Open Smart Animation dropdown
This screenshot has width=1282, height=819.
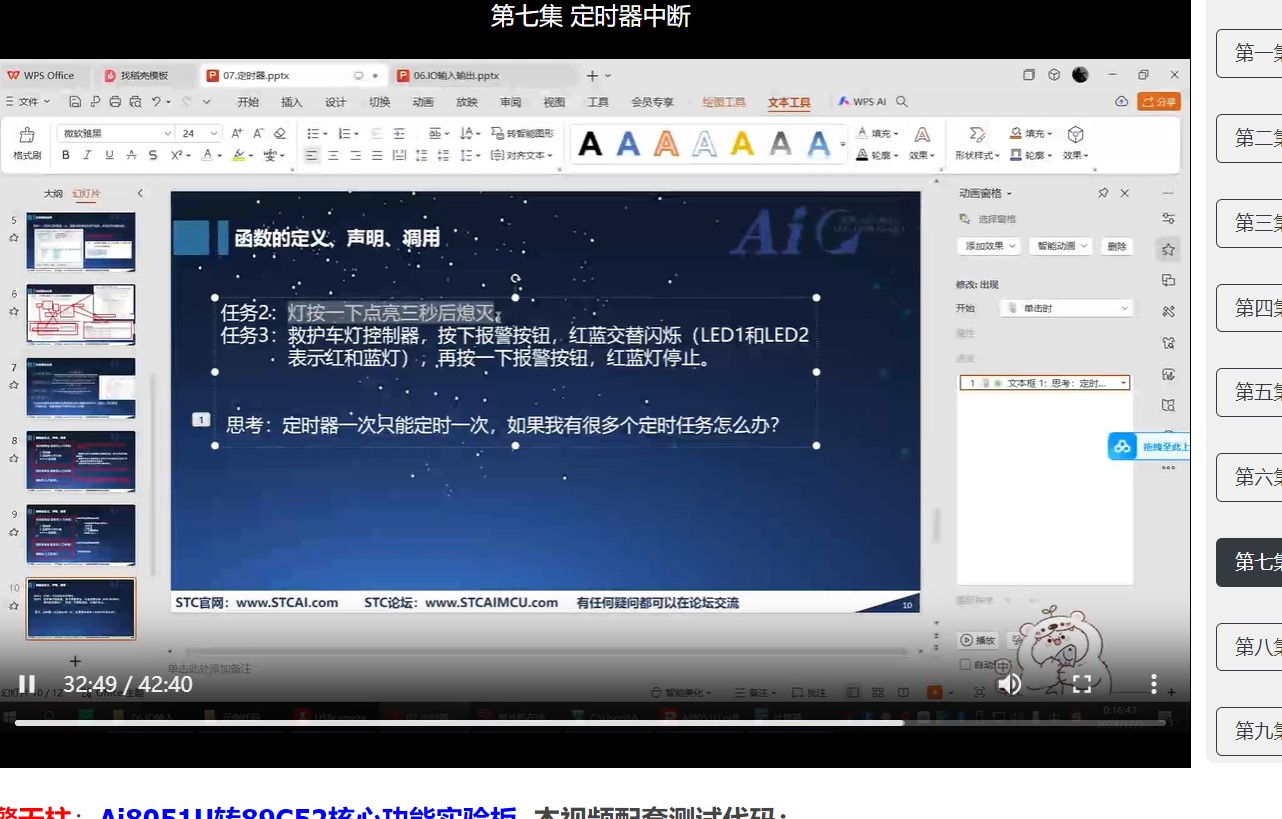[1061, 246]
